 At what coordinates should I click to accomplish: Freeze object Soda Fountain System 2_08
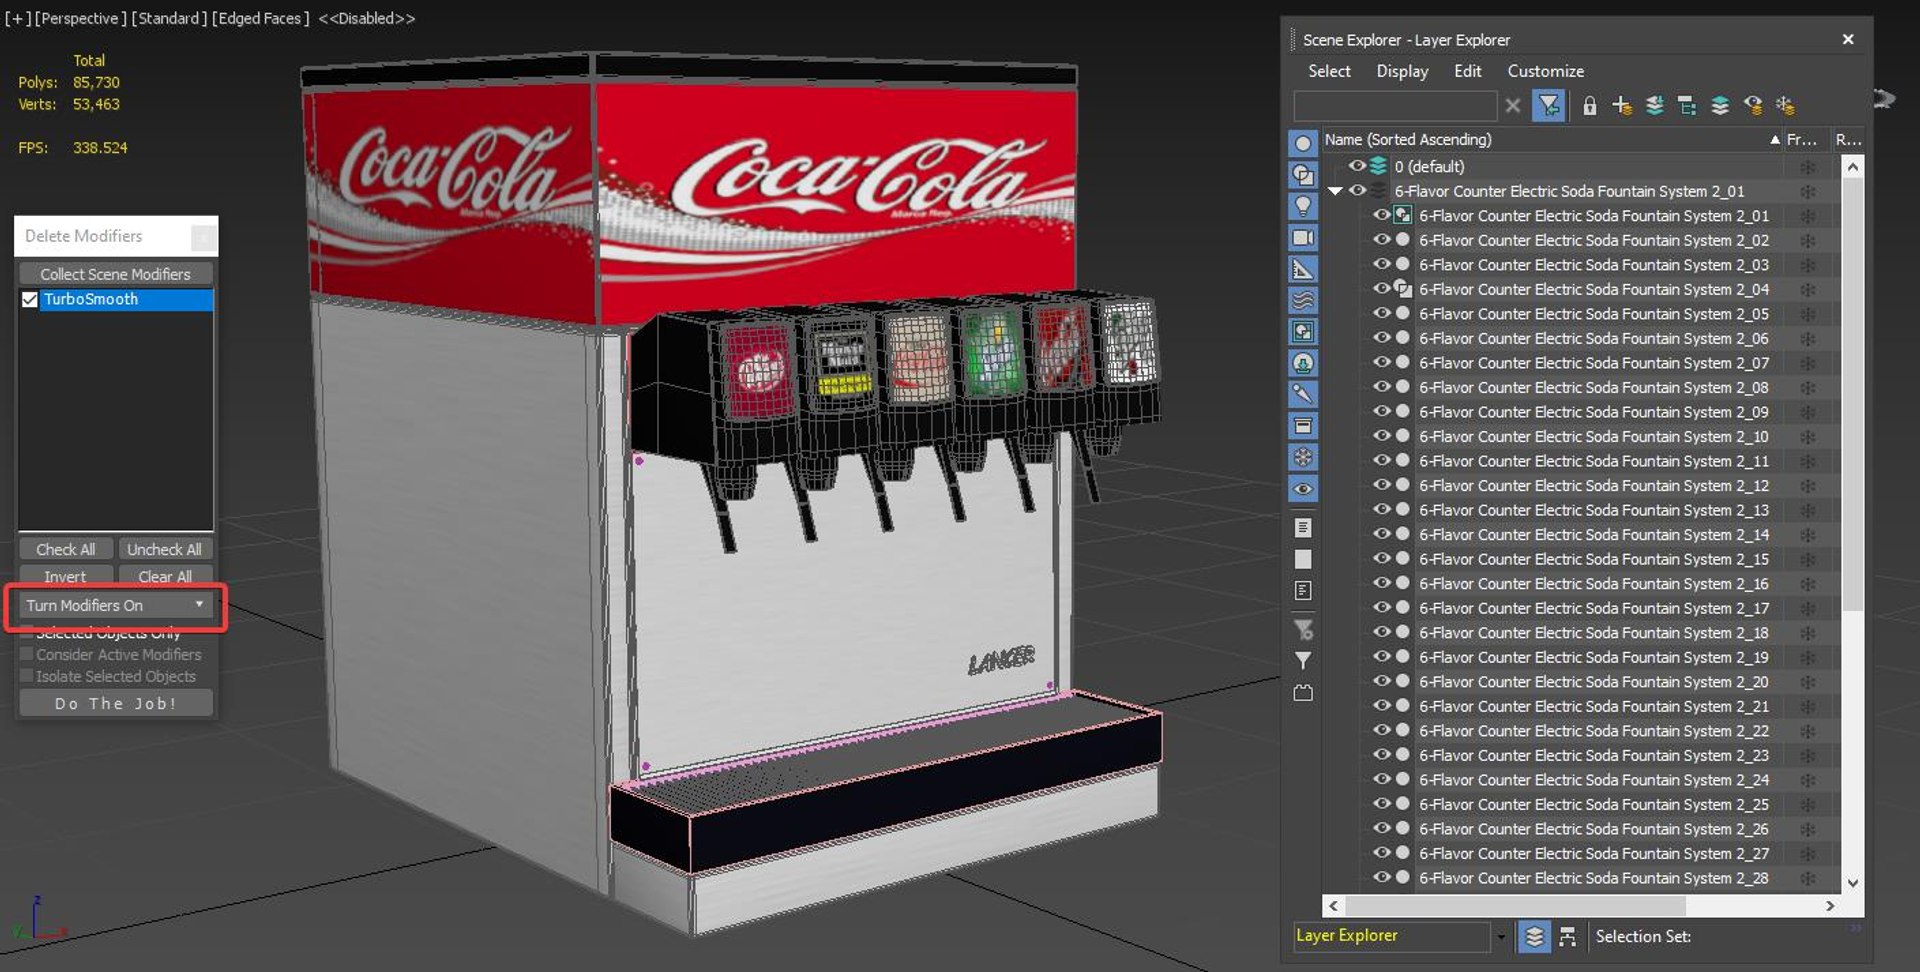point(1808,387)
